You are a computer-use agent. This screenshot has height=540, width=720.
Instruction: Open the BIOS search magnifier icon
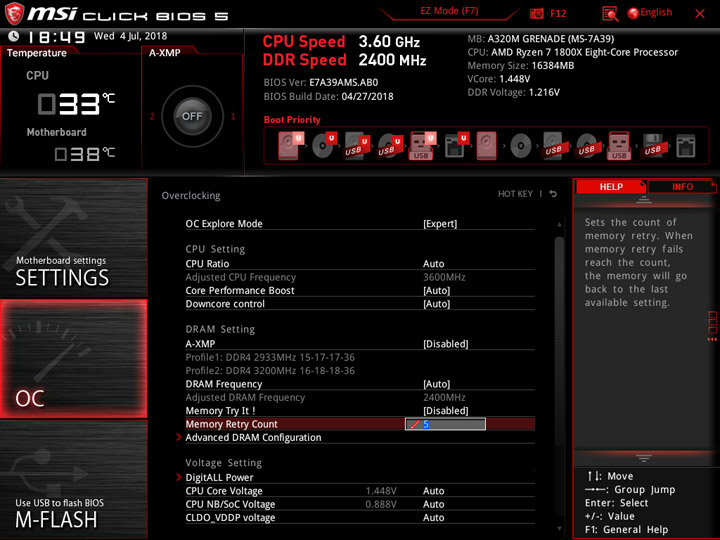[x=610, y=14]
